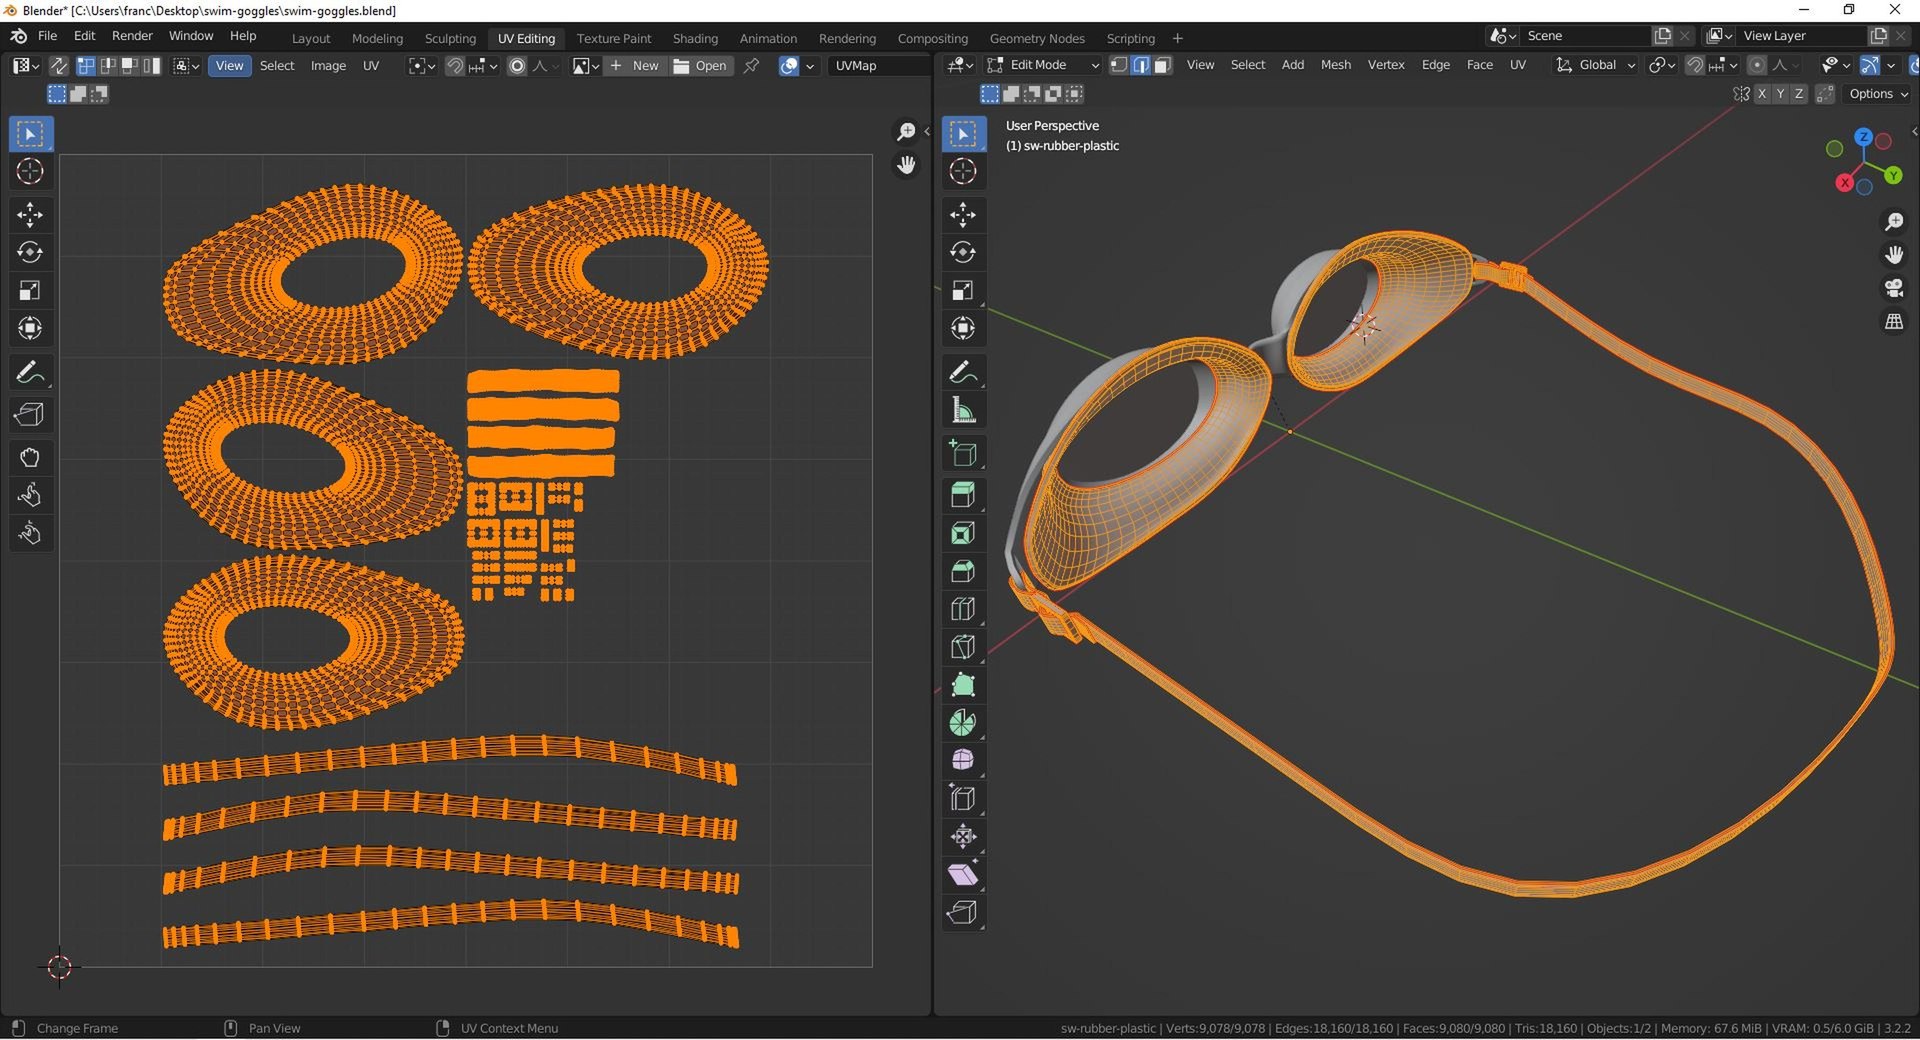
Task: Select the Inset Faces tool
Action: point(963,533)
